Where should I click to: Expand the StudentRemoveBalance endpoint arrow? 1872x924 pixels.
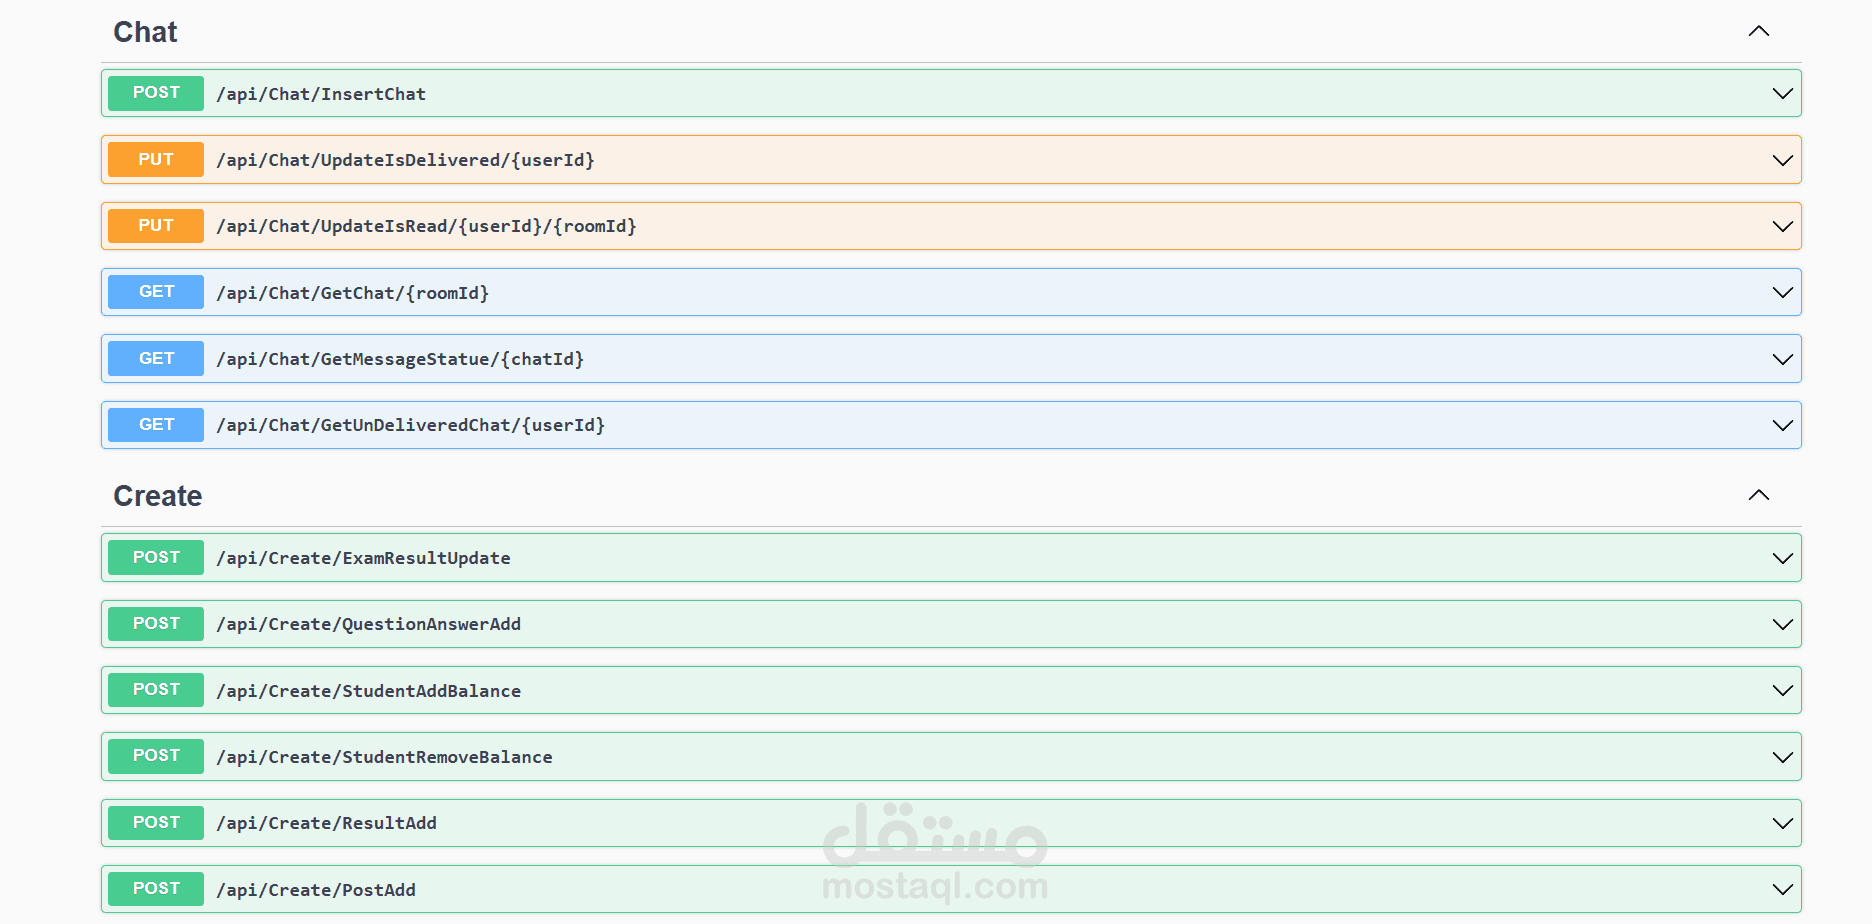[x=1782, y=757]
